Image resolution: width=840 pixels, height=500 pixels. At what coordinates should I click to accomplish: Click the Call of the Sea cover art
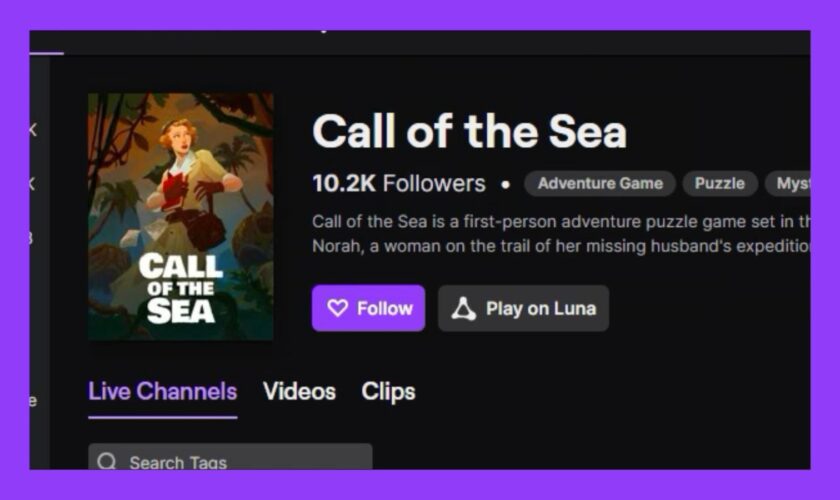[x=180, y=216]
